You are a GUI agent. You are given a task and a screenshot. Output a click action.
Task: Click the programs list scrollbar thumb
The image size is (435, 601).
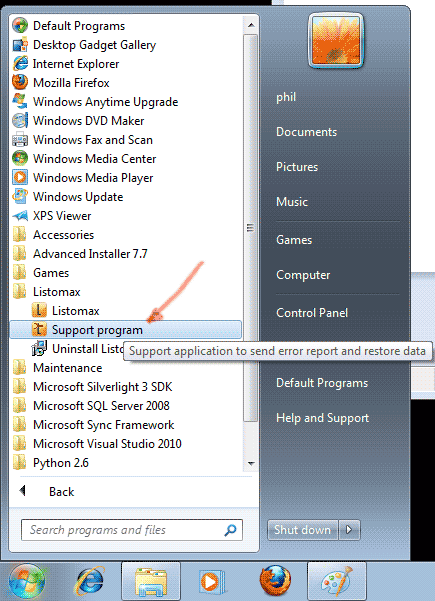tap(251, 228)
